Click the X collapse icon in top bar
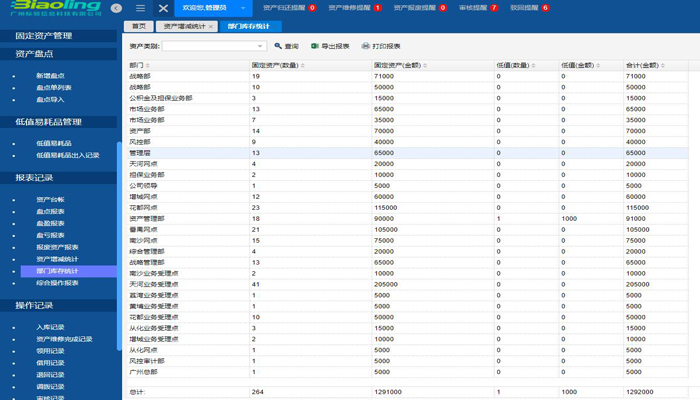 tap(163, 8)
